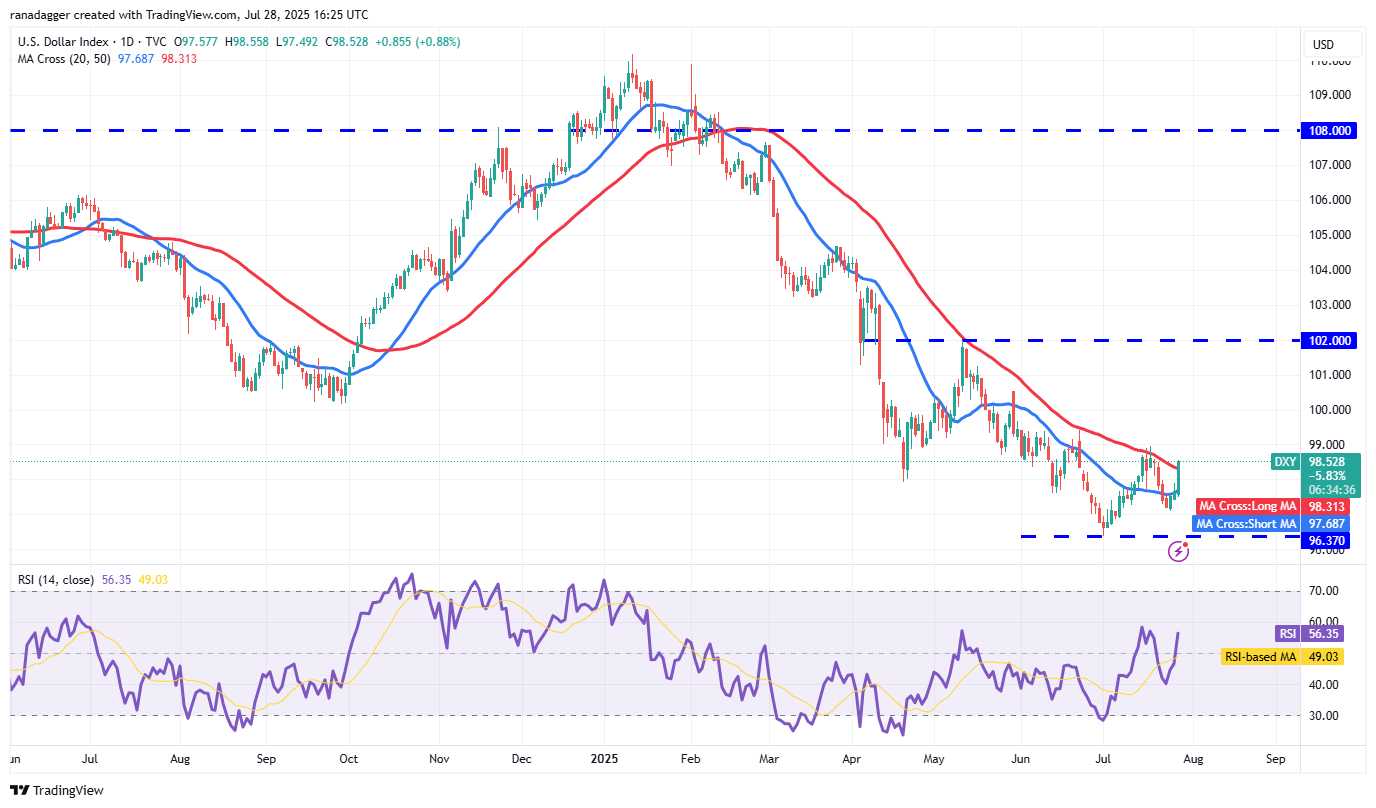Open the 1D timeframe selector in the legend
Viewport: 1376px width, 808px height.
tap(128, 41)
